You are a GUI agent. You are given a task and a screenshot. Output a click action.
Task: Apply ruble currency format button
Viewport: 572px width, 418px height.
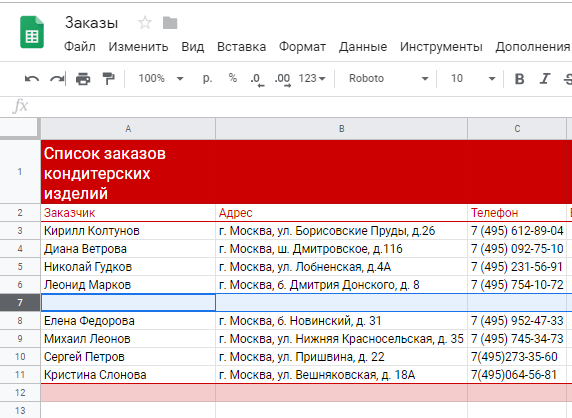point(207,79)
